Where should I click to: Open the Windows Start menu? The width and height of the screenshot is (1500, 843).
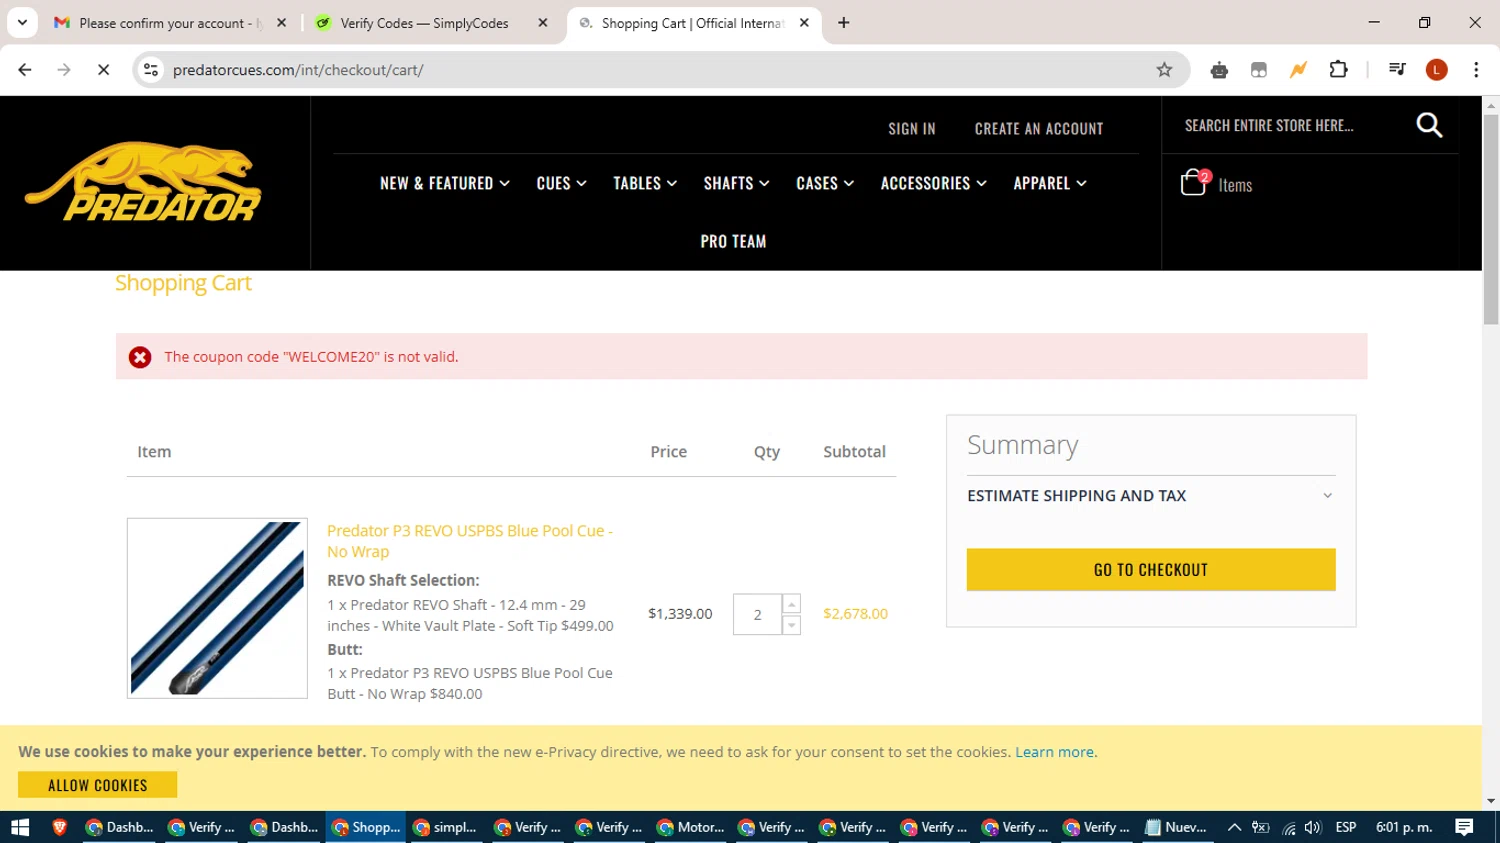coord(20,827)
